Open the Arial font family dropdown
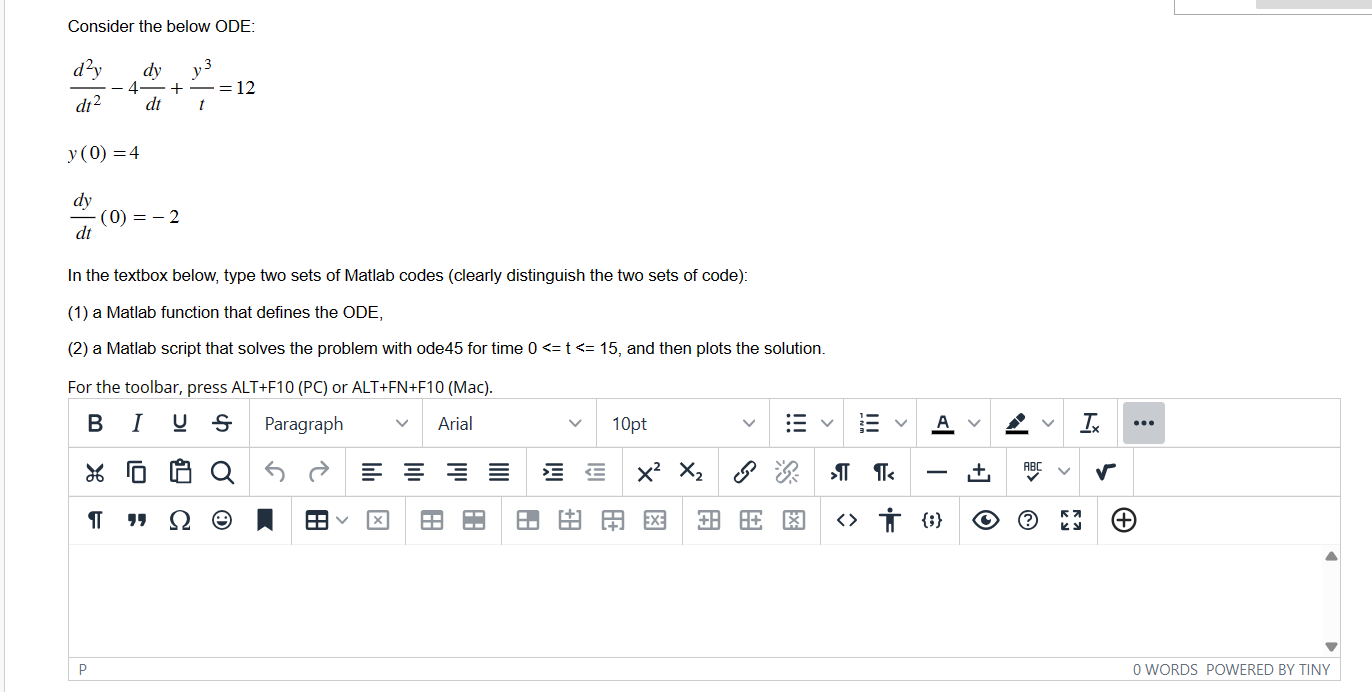This screenshot has height=692, width=1372. (510, 424)
